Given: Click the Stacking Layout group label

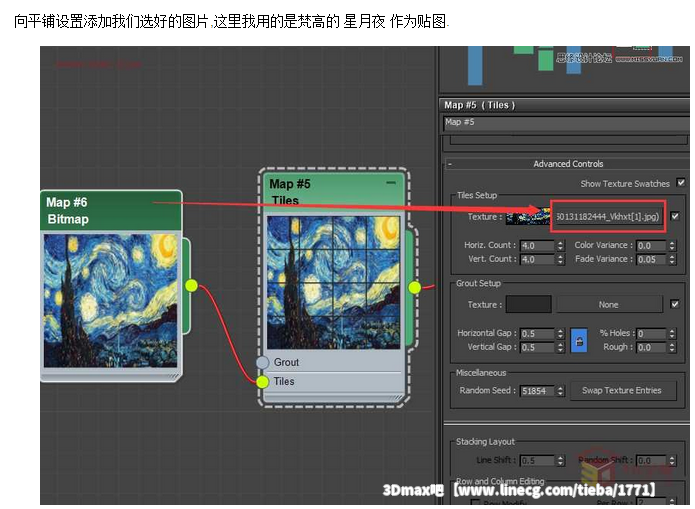Looking at the screenshot, I should (x=485, y=442).
